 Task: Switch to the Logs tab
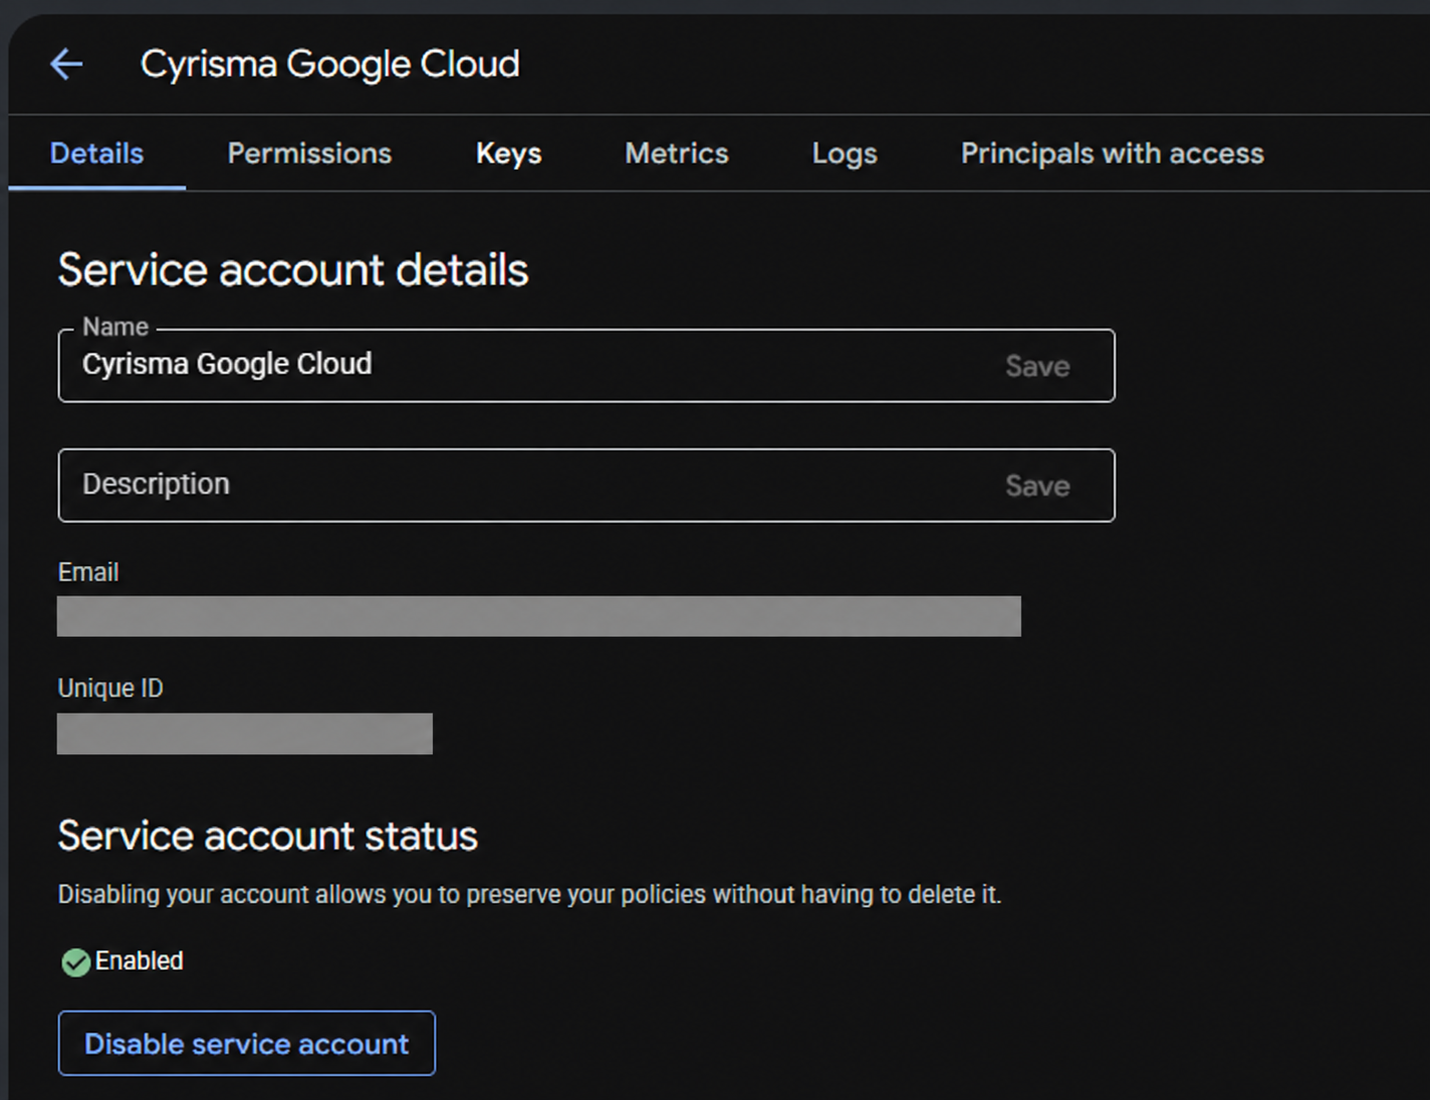pyautogui.click(x=844, y=153)
